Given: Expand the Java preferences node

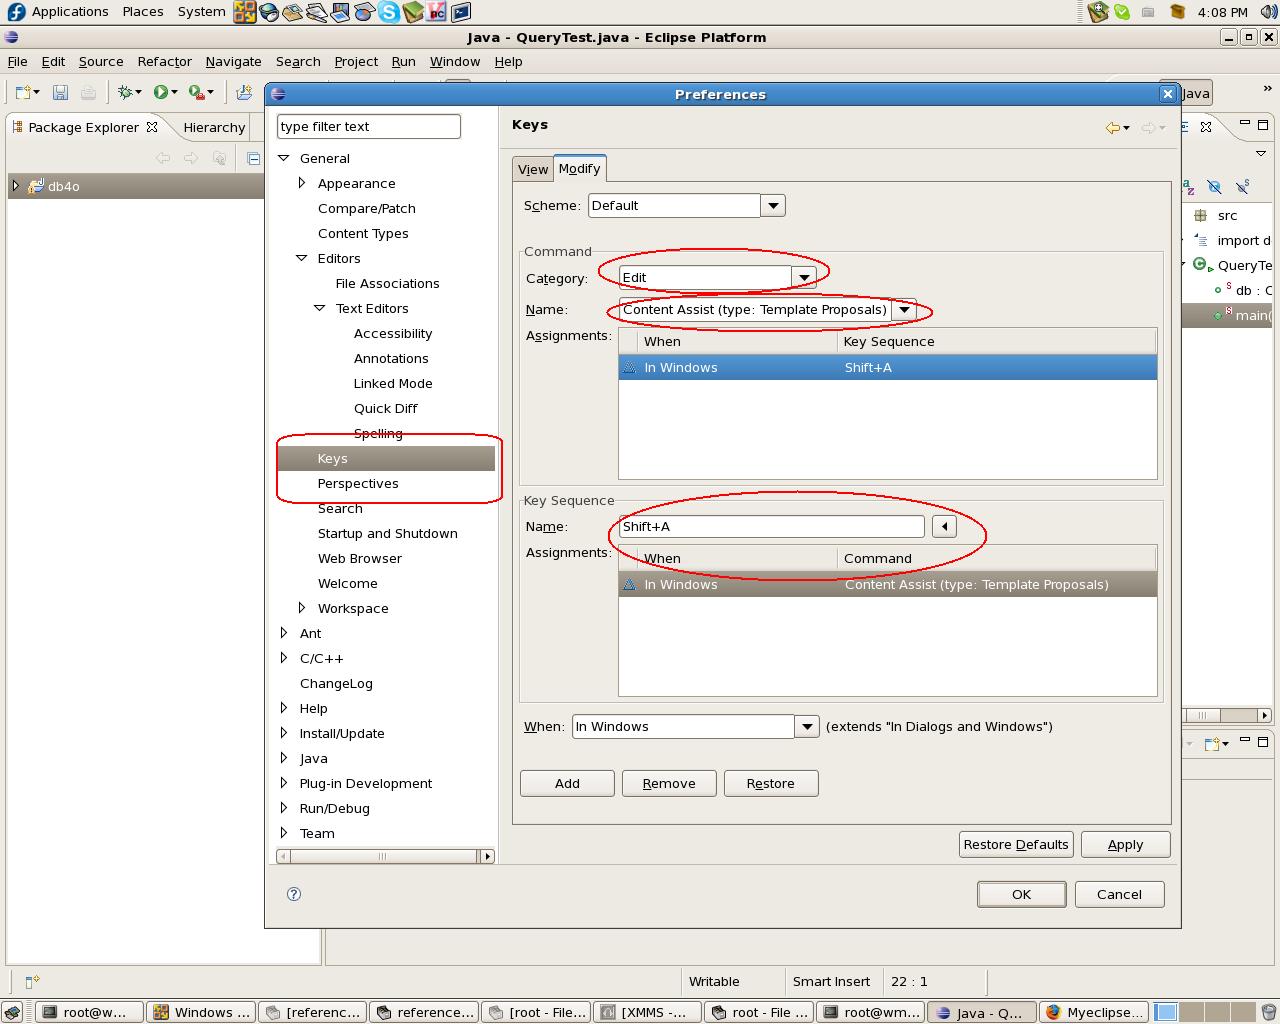Looking at the screenshot, I should pos(284,758).
